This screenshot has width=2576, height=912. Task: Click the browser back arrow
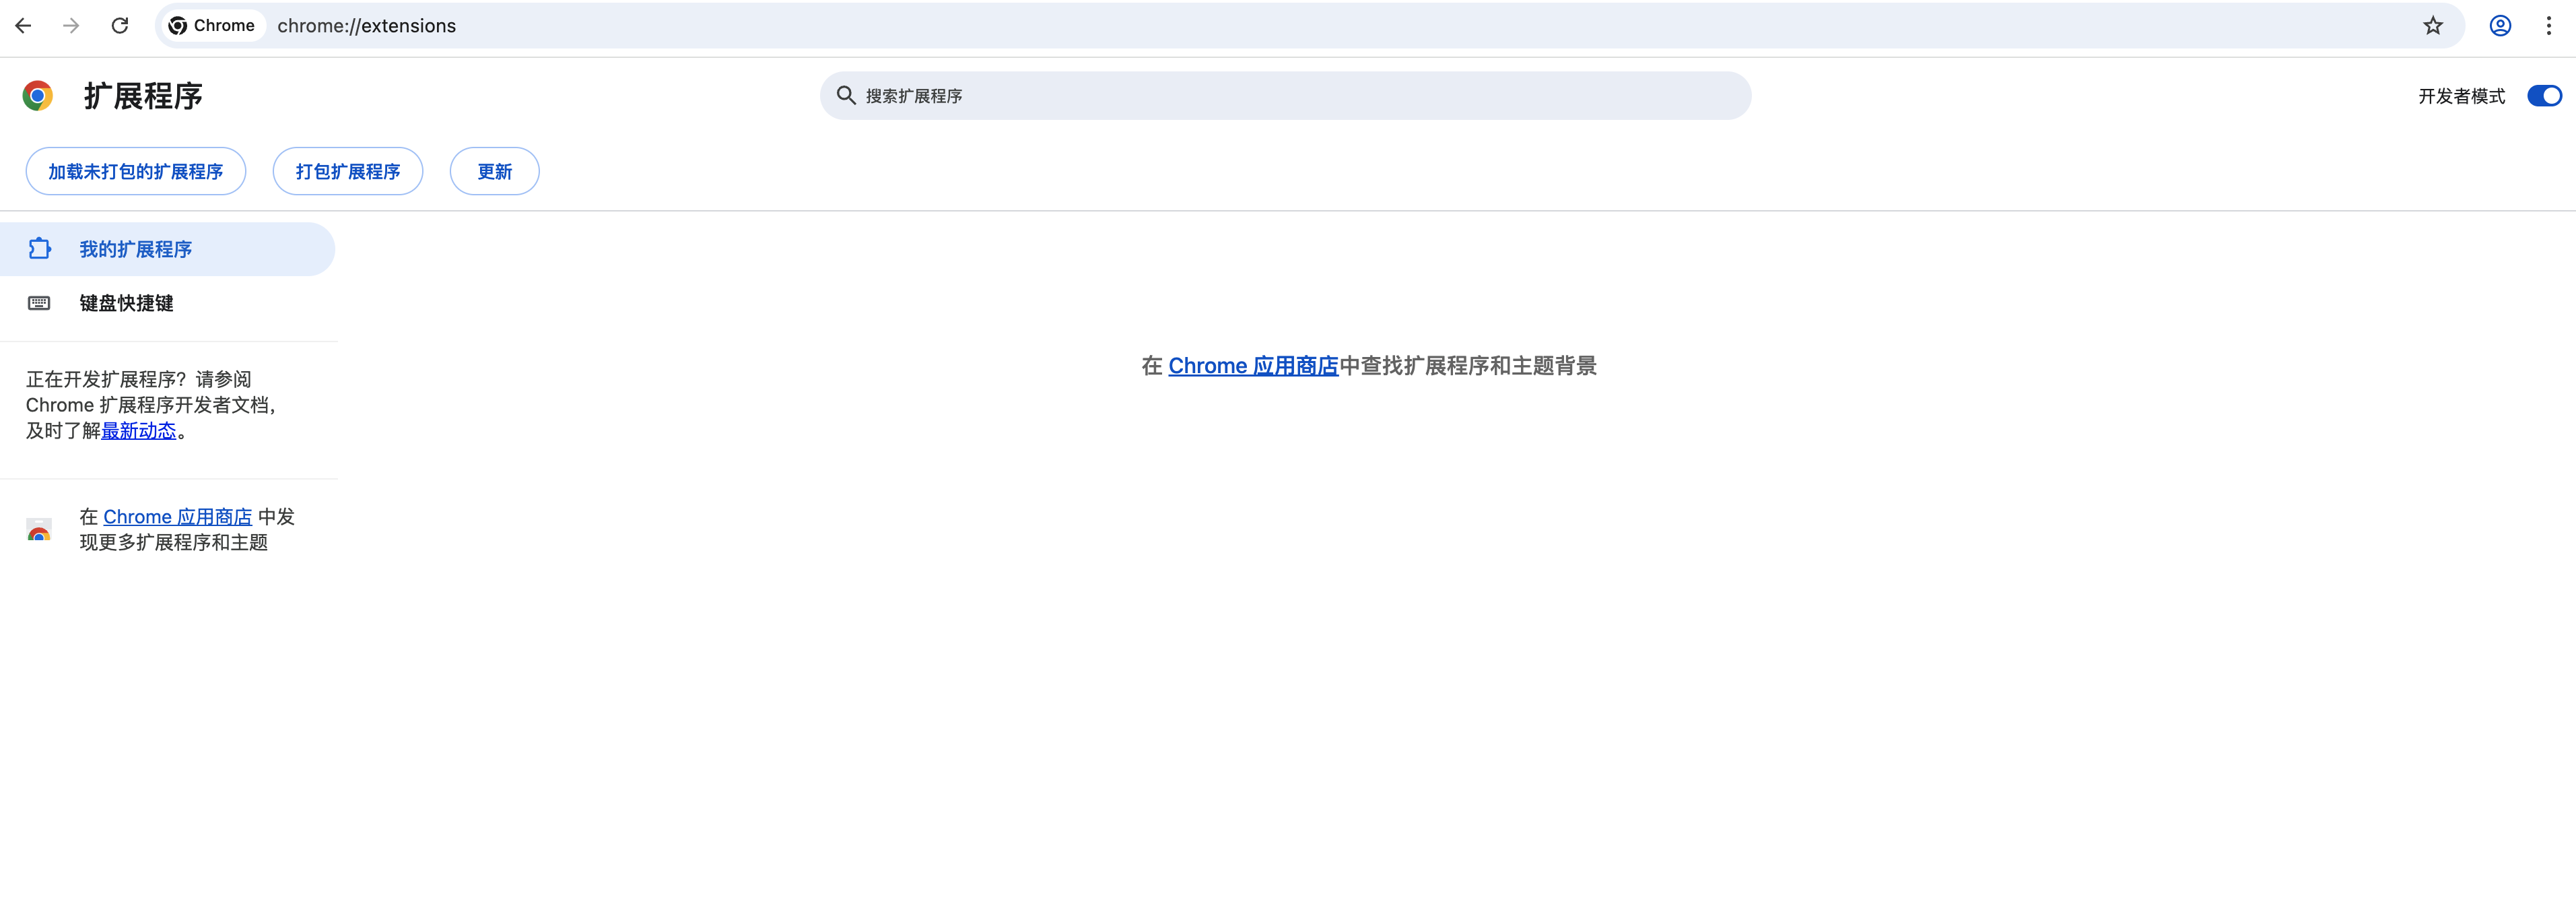coord(24,26)
